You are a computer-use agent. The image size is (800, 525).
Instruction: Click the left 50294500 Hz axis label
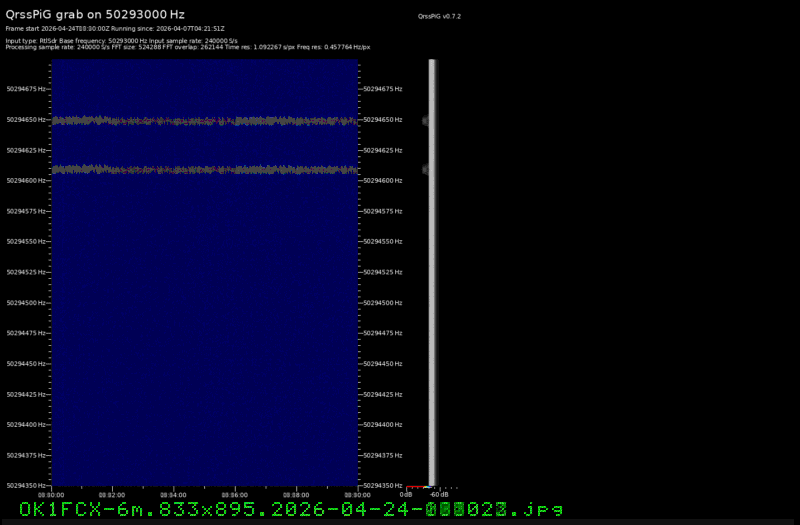coord(25,303)
